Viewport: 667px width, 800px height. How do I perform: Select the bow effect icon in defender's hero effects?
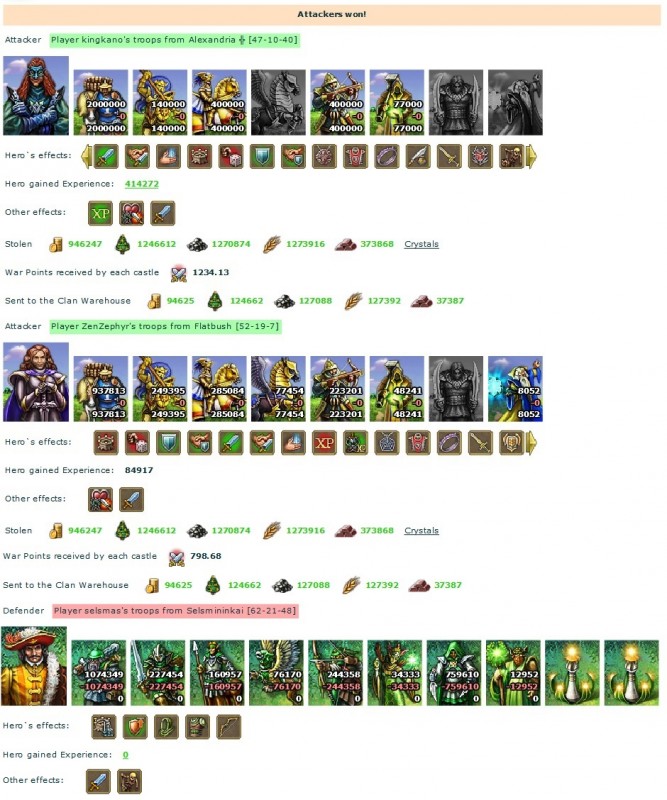coord(229,727)
